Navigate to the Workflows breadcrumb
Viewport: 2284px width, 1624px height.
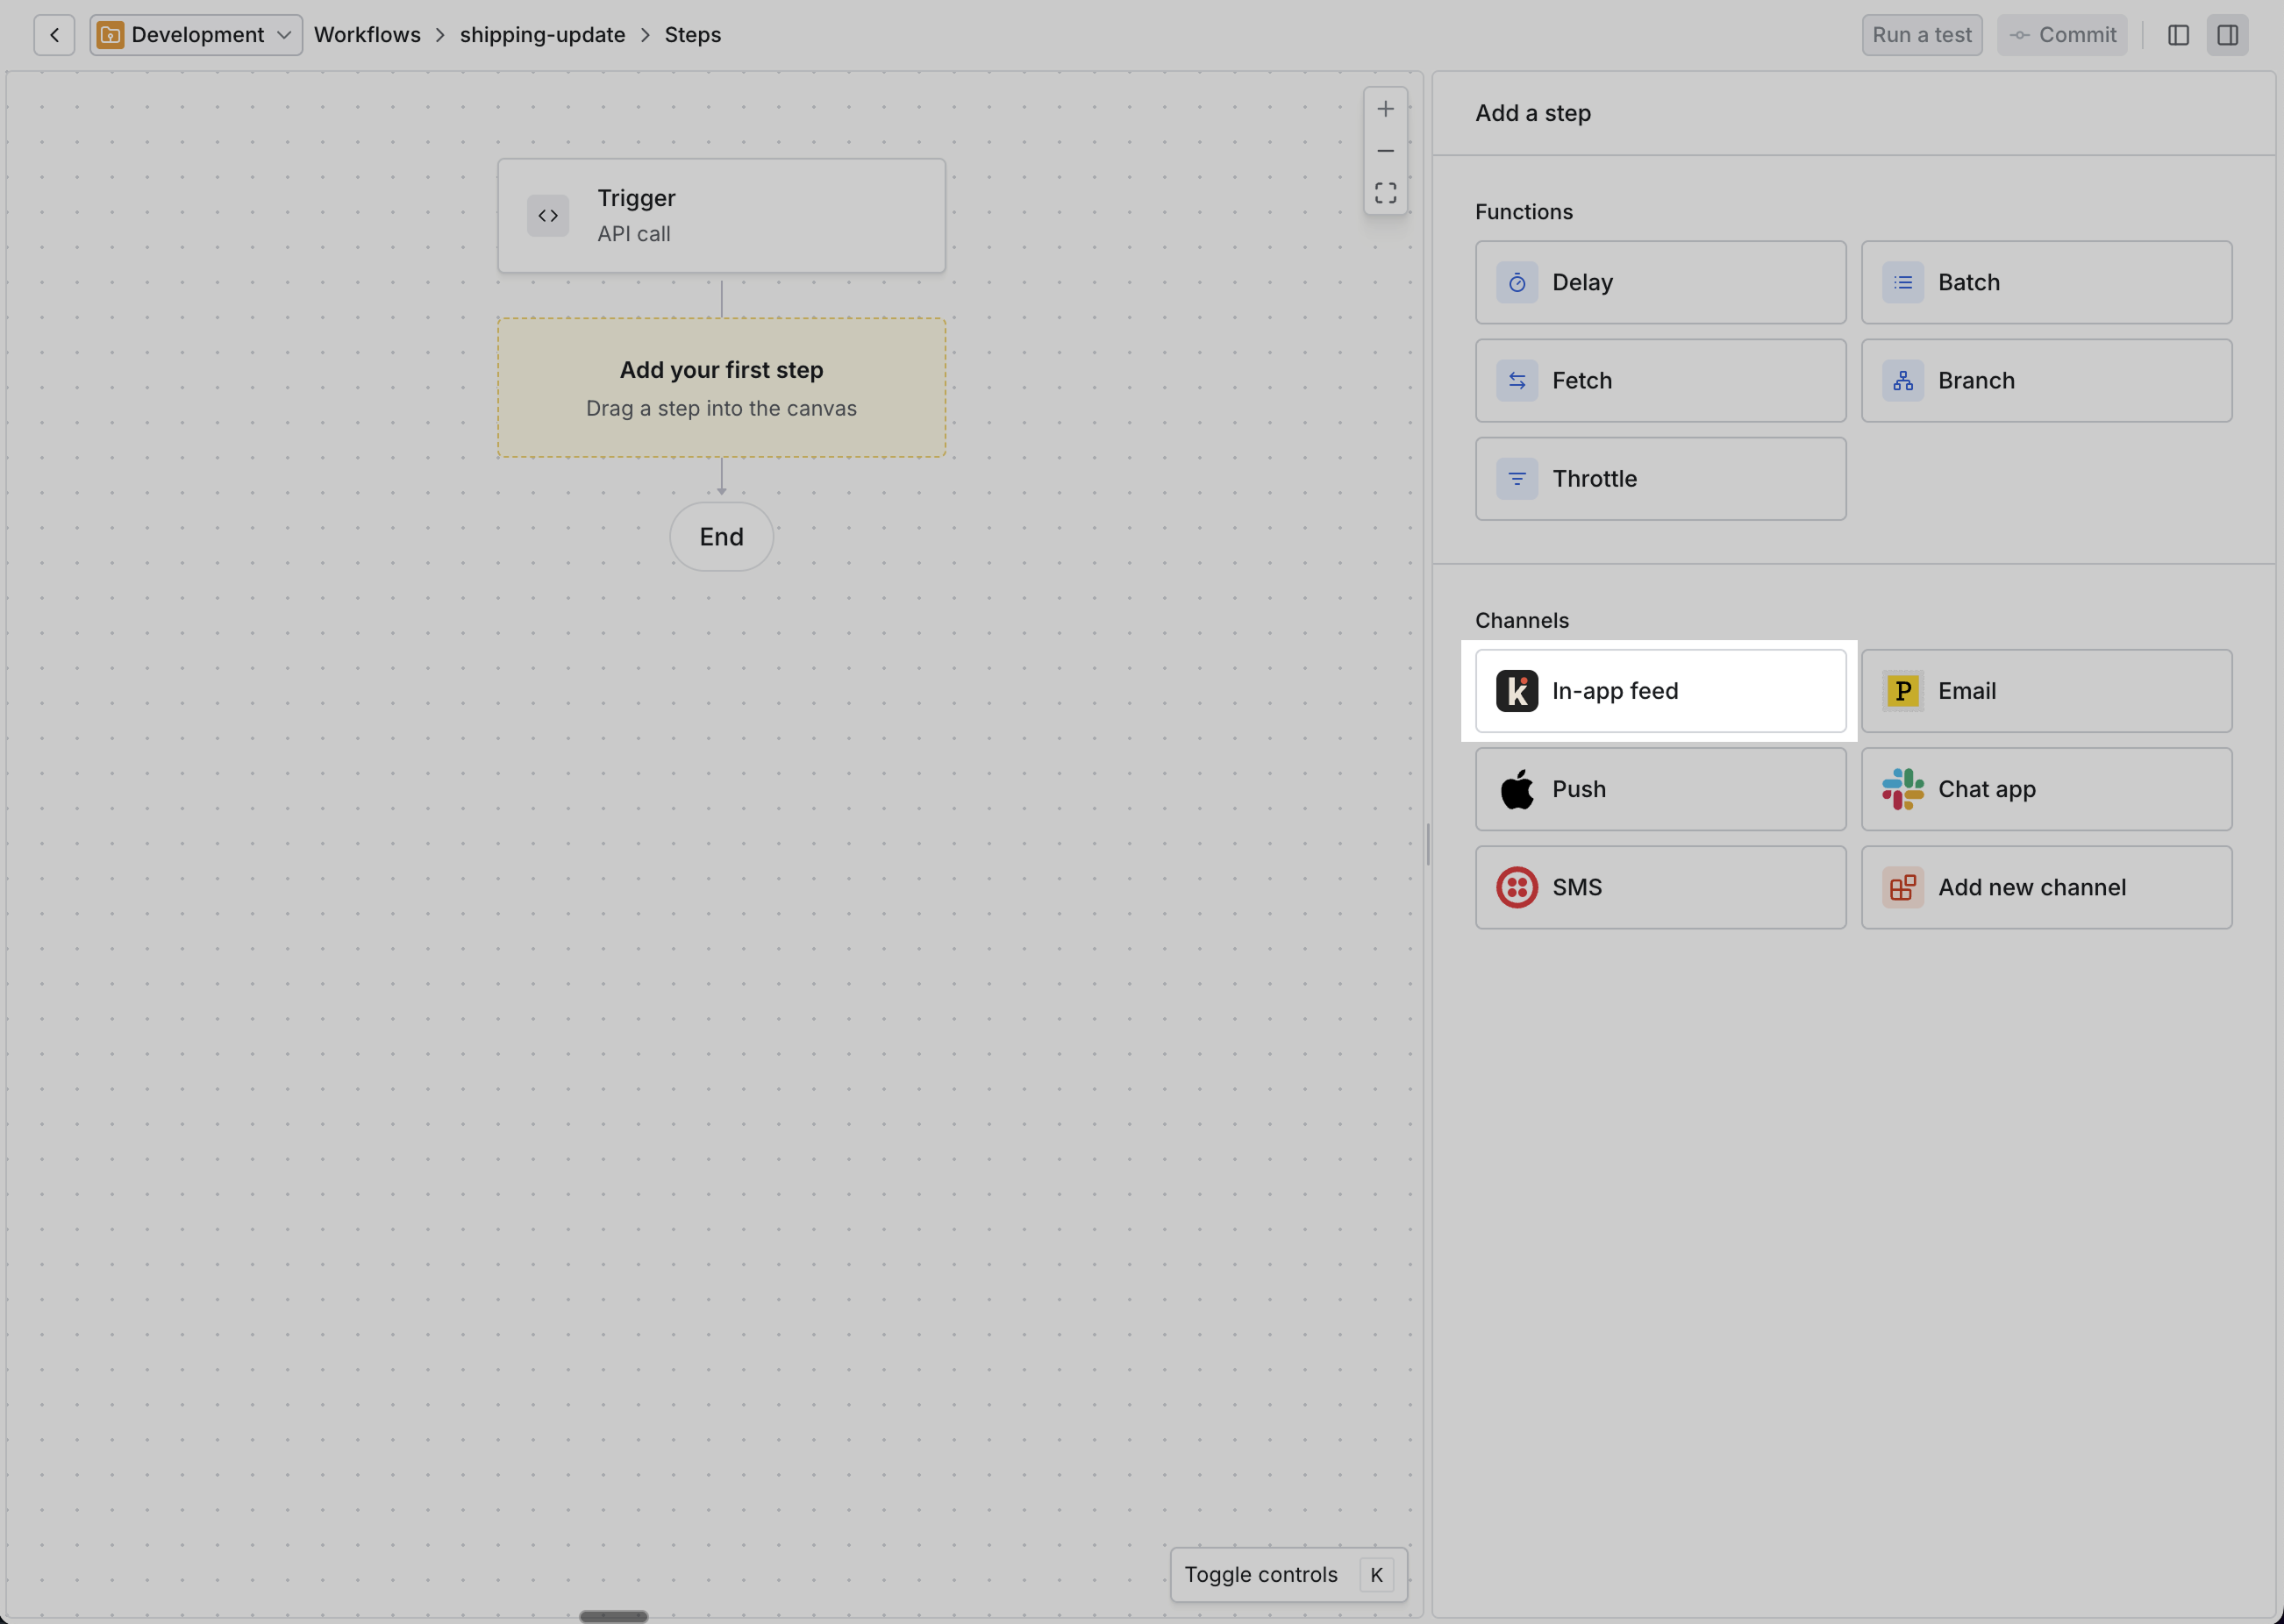367,34
